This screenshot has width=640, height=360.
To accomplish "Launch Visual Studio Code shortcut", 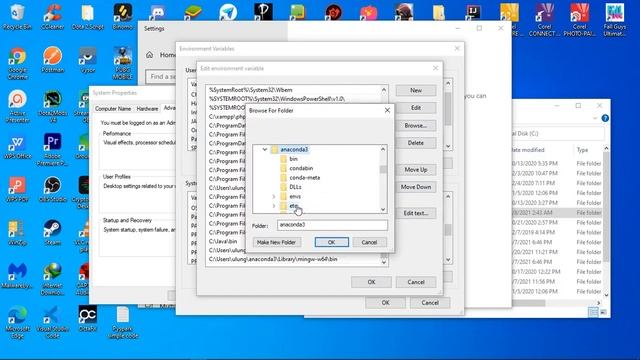I will click(x=53, y=323).
